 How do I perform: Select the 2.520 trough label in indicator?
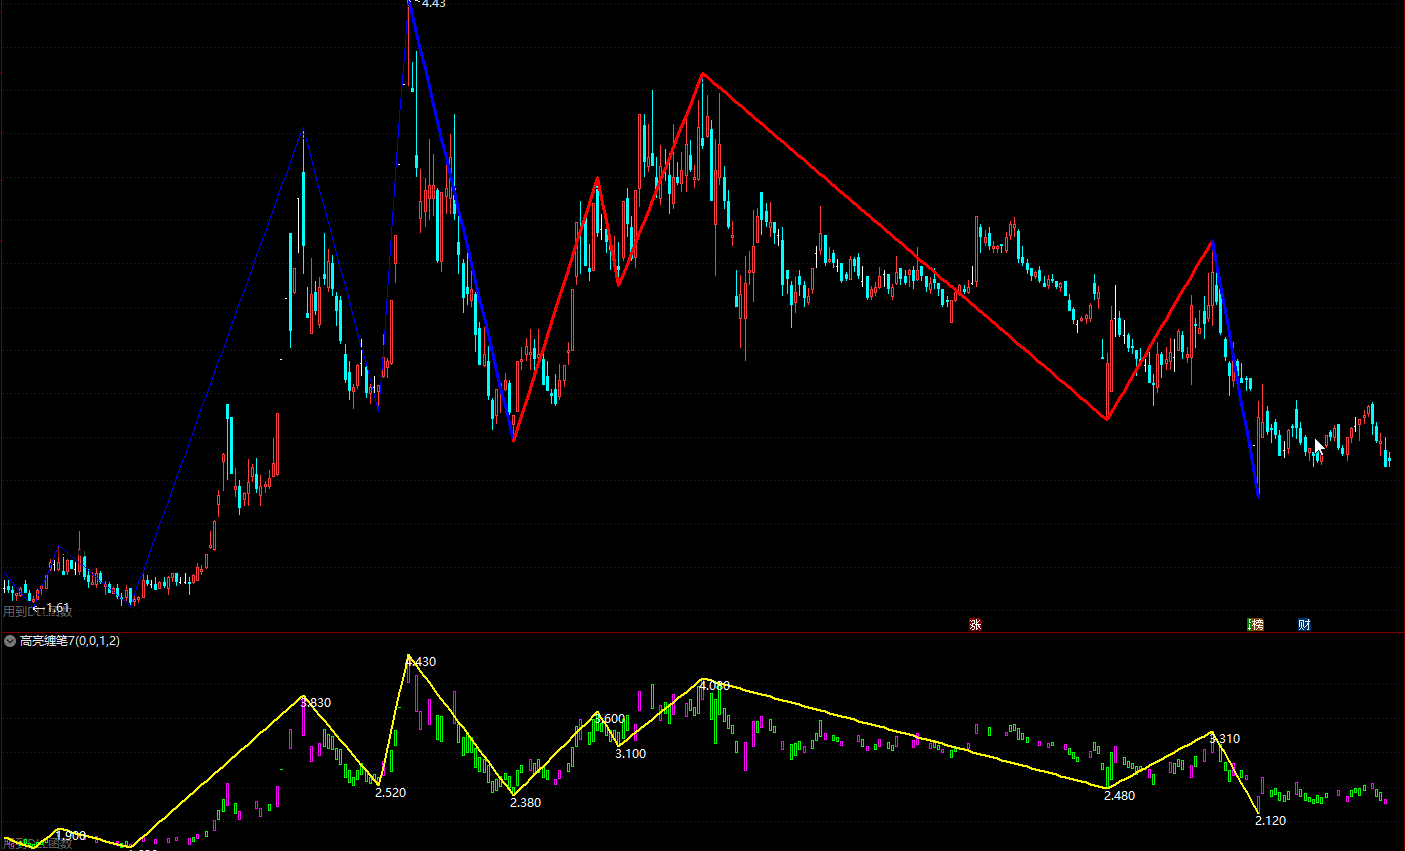point(390,793)
